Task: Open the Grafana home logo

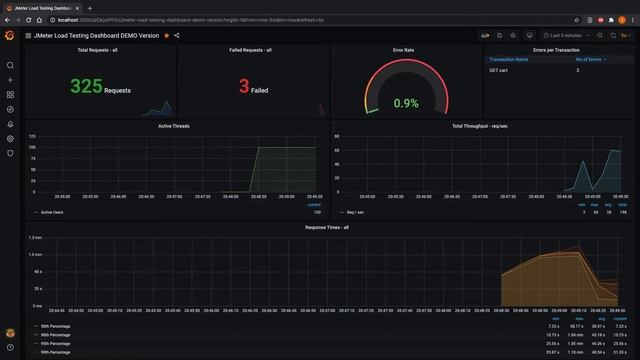Action: click(x=10, y=36)
